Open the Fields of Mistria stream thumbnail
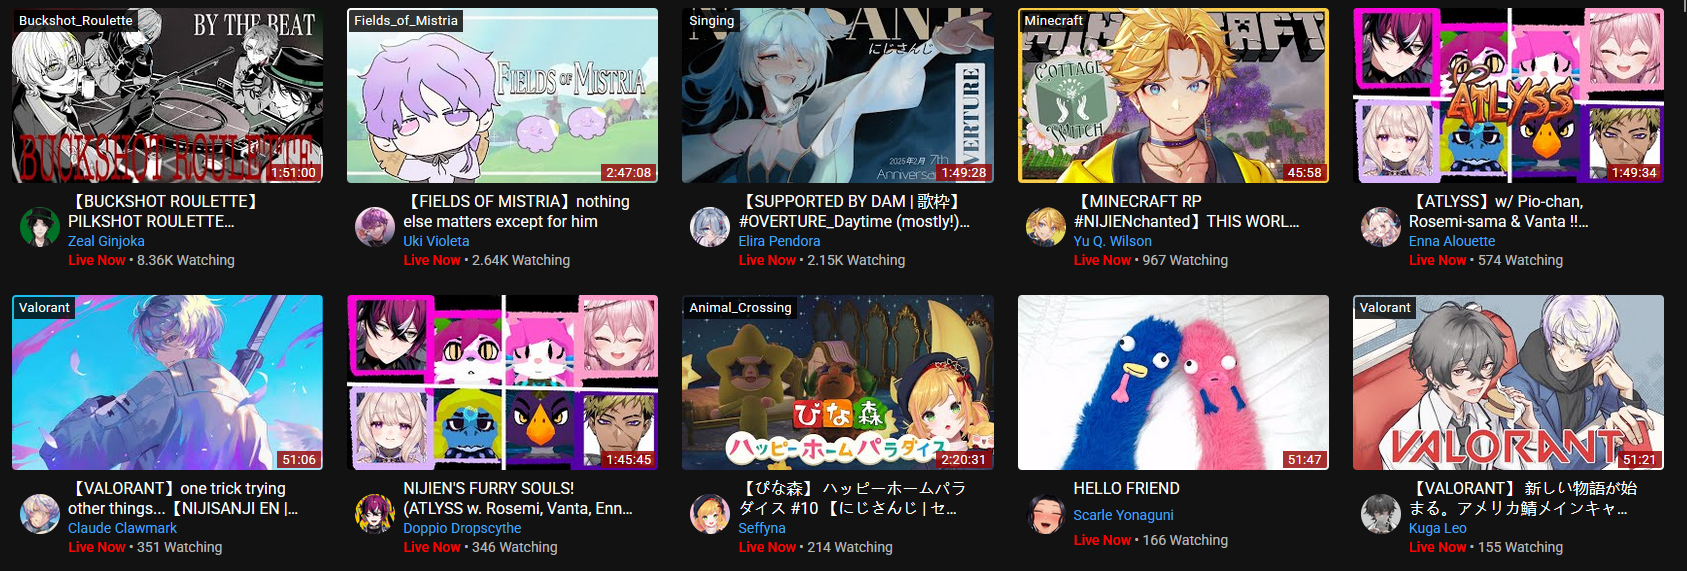The image size is (1687, 571). click(502, 96)
